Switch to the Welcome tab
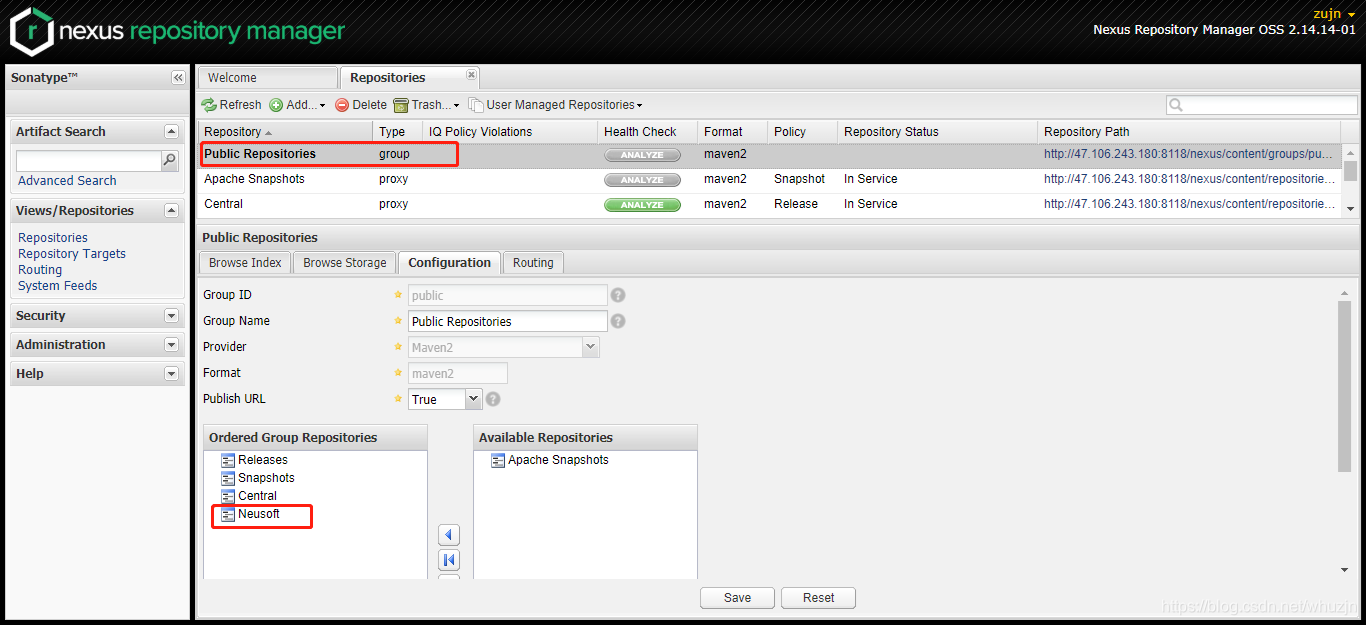This screenshot has height=625, width=1366. click(267, 78)
